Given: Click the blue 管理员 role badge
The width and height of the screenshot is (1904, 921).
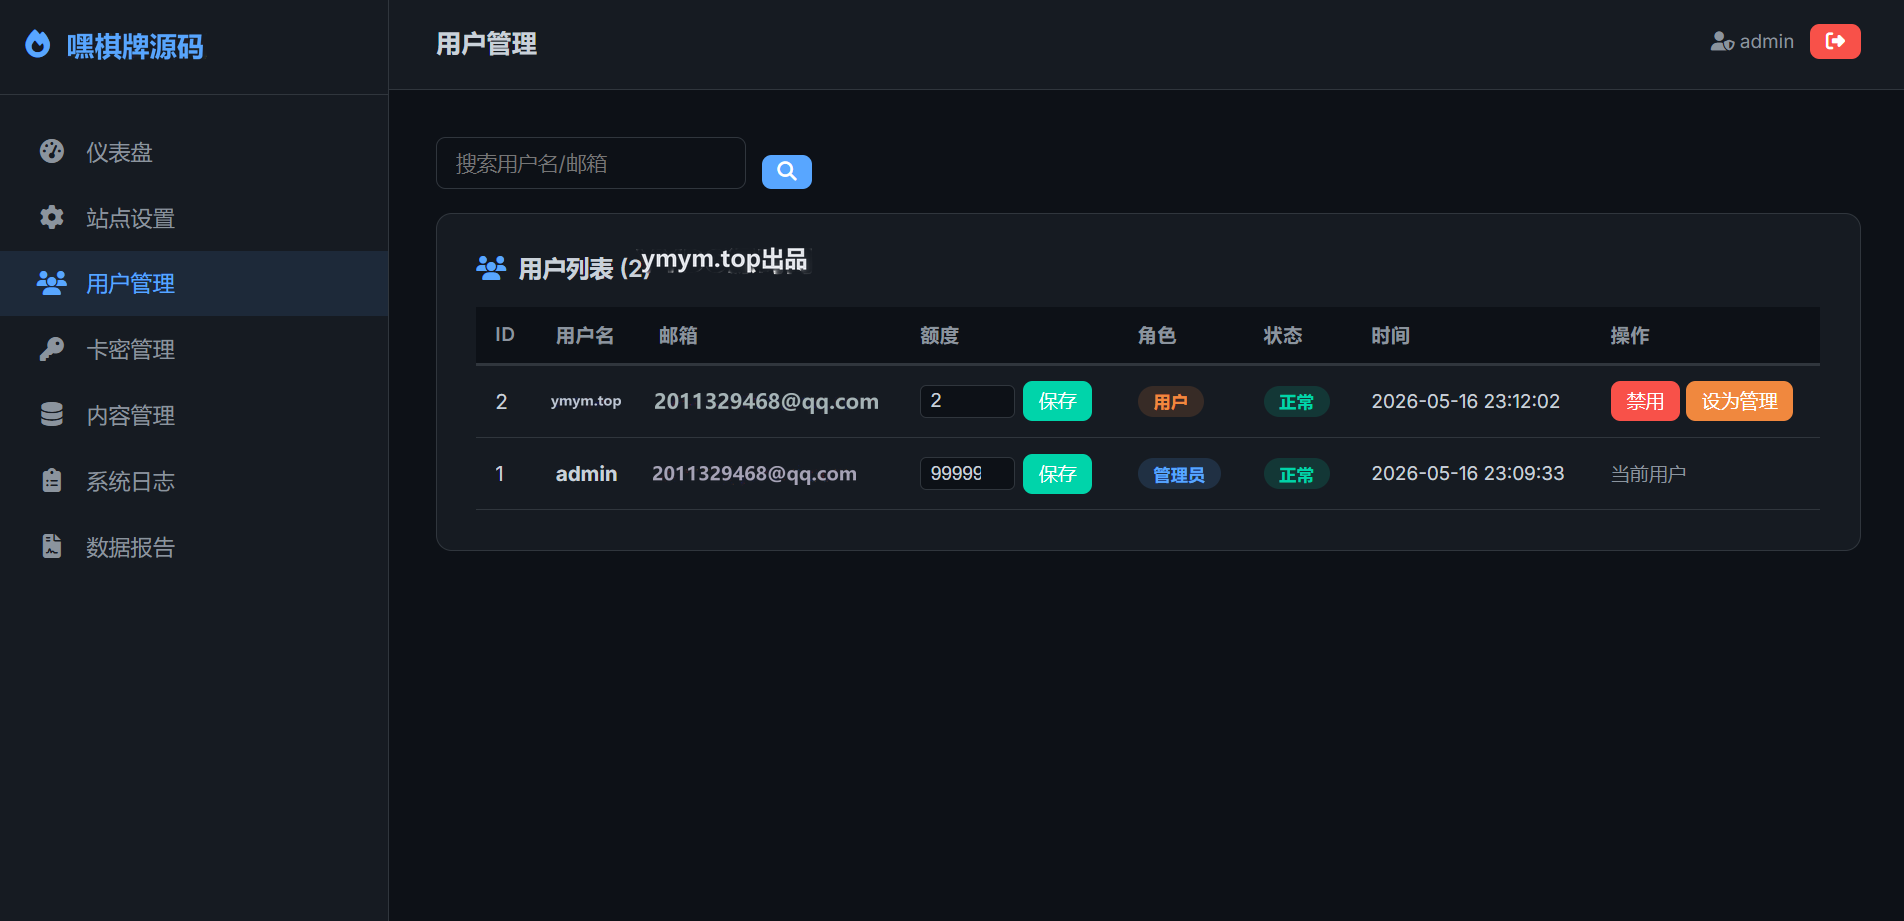Looking at the screenshot, I should click(x=1179, y=474).
